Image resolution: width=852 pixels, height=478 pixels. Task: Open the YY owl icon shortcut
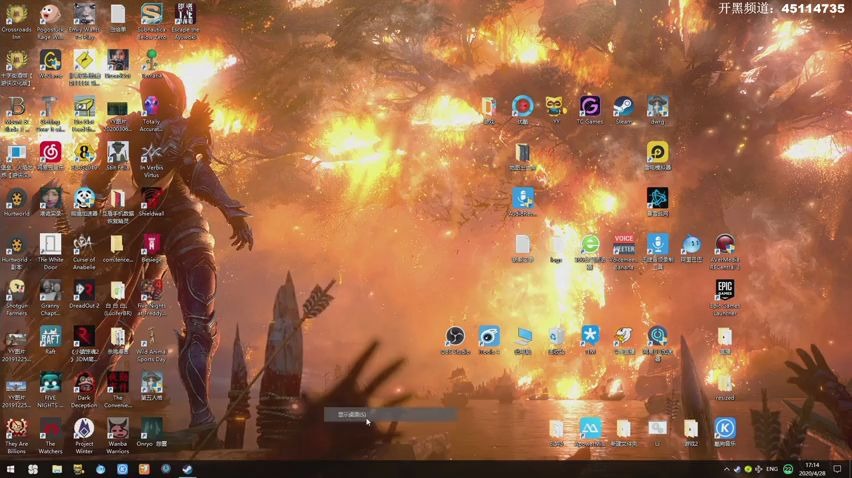tap(556, 110)
